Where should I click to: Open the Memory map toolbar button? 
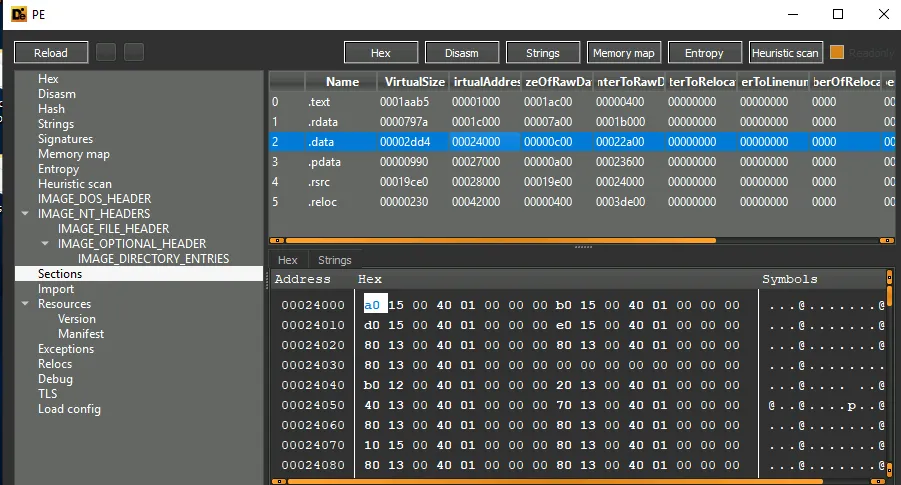tap(623, 53)
